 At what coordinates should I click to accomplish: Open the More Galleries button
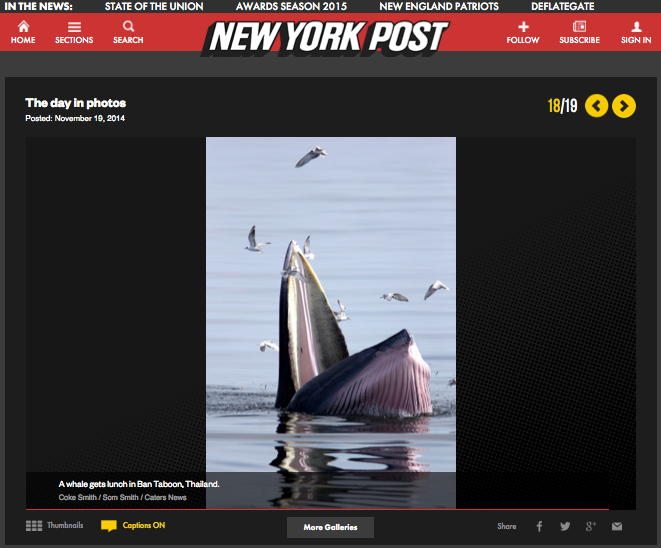(330, 527)
